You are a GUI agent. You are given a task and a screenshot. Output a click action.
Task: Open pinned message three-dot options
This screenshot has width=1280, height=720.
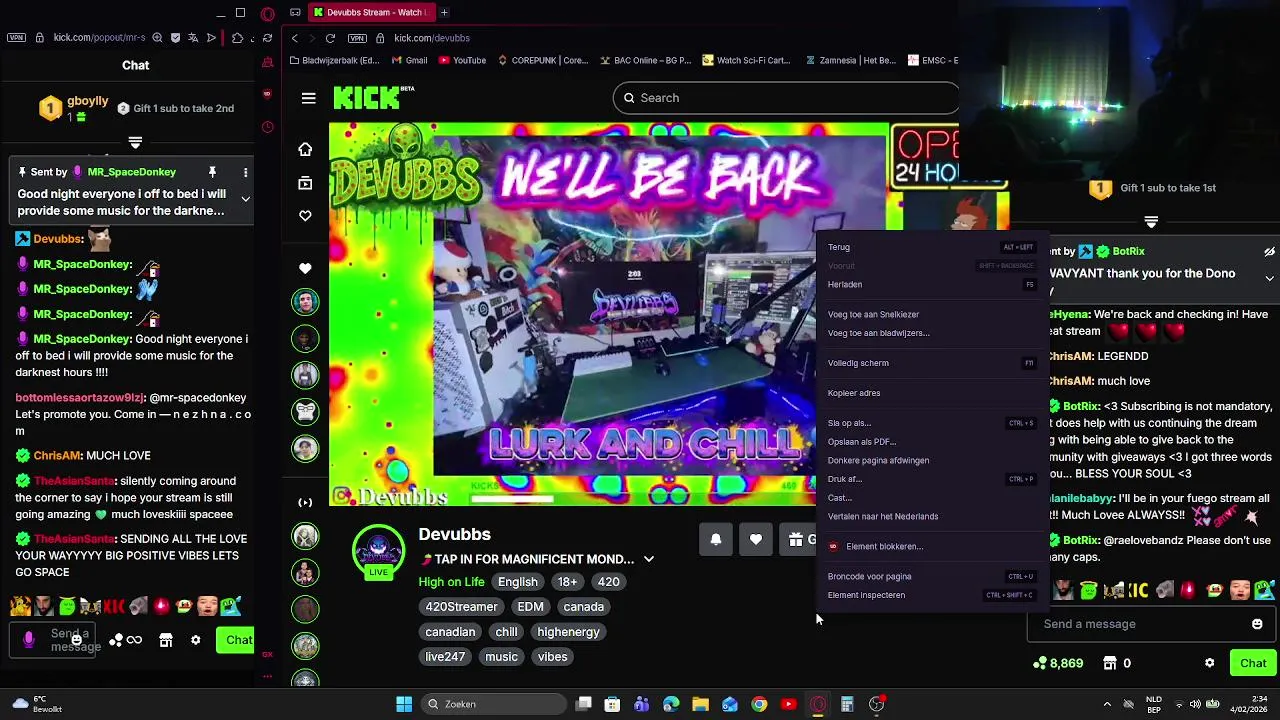pyautogui.click(x=245, y=172)
